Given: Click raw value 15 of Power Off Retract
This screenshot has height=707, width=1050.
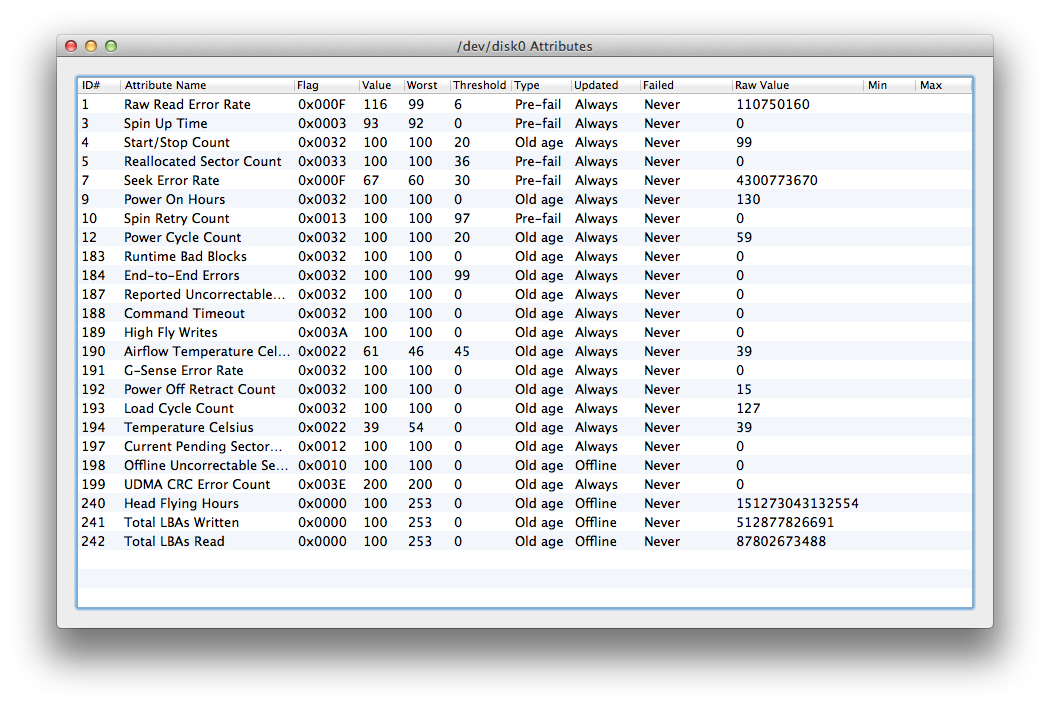Looking at the screenshot, I should 744,390.
